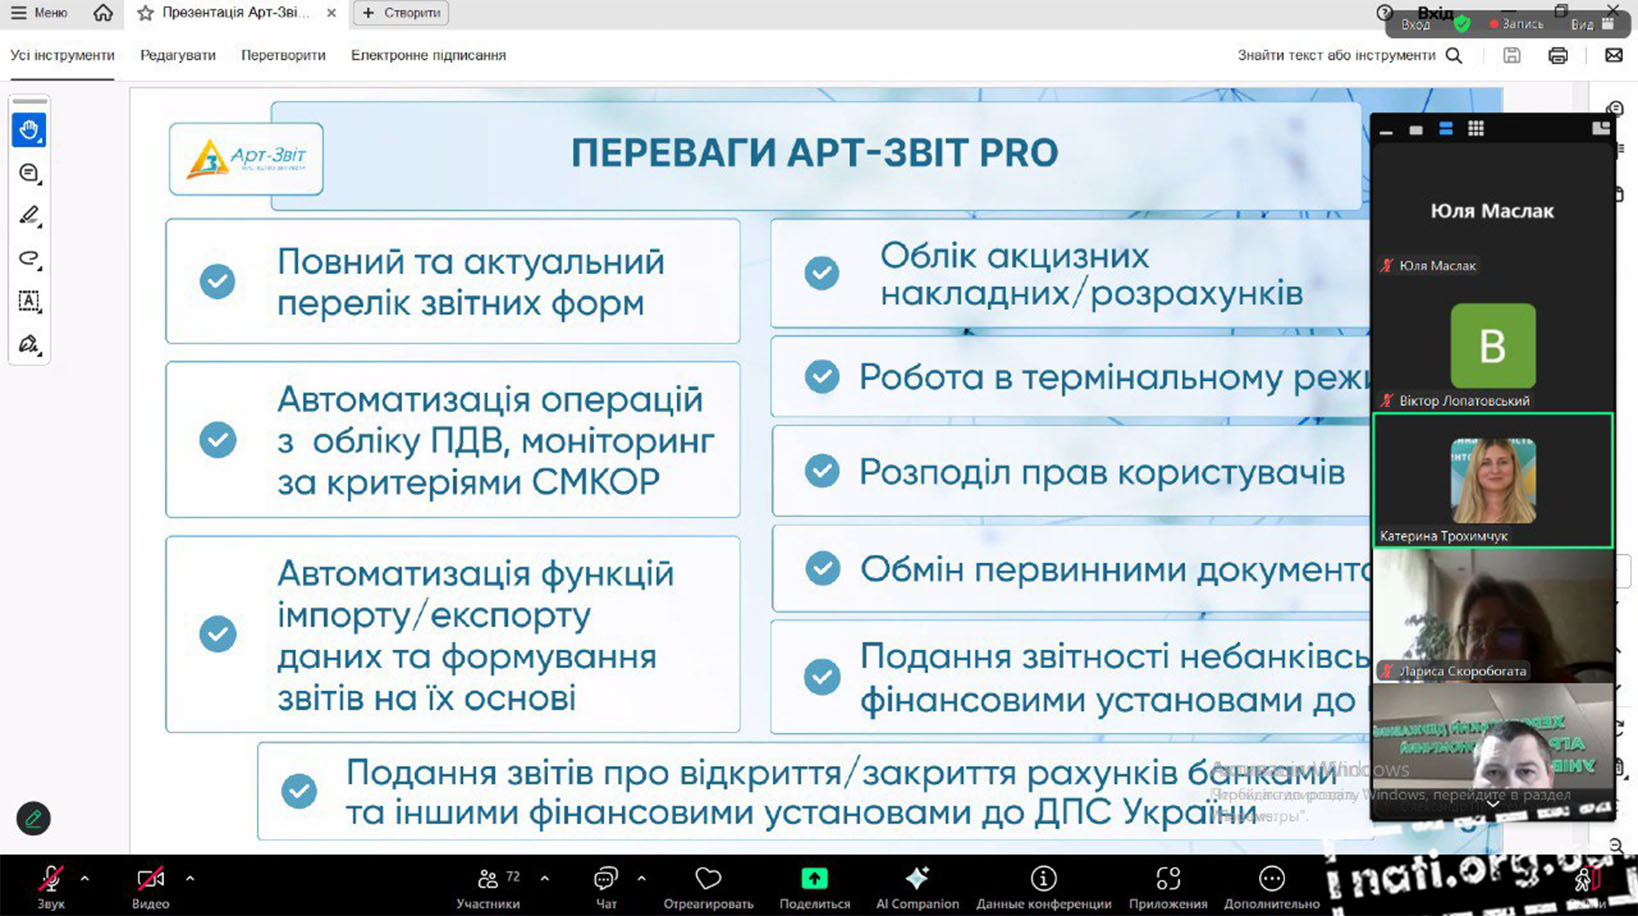Open the Вид view options in Zoom
Screen dimensions: 1638x916
point(1591,24)
